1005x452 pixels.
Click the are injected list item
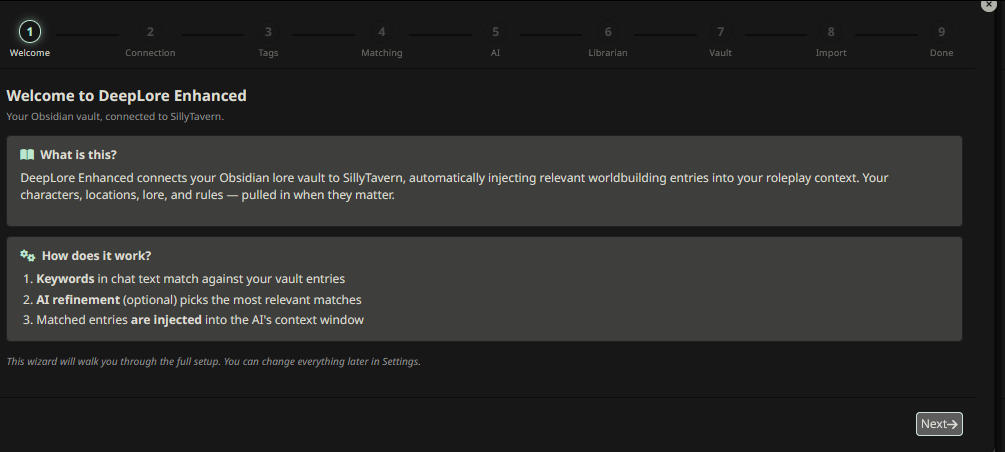pyautogui.click(x=200, y=320)
